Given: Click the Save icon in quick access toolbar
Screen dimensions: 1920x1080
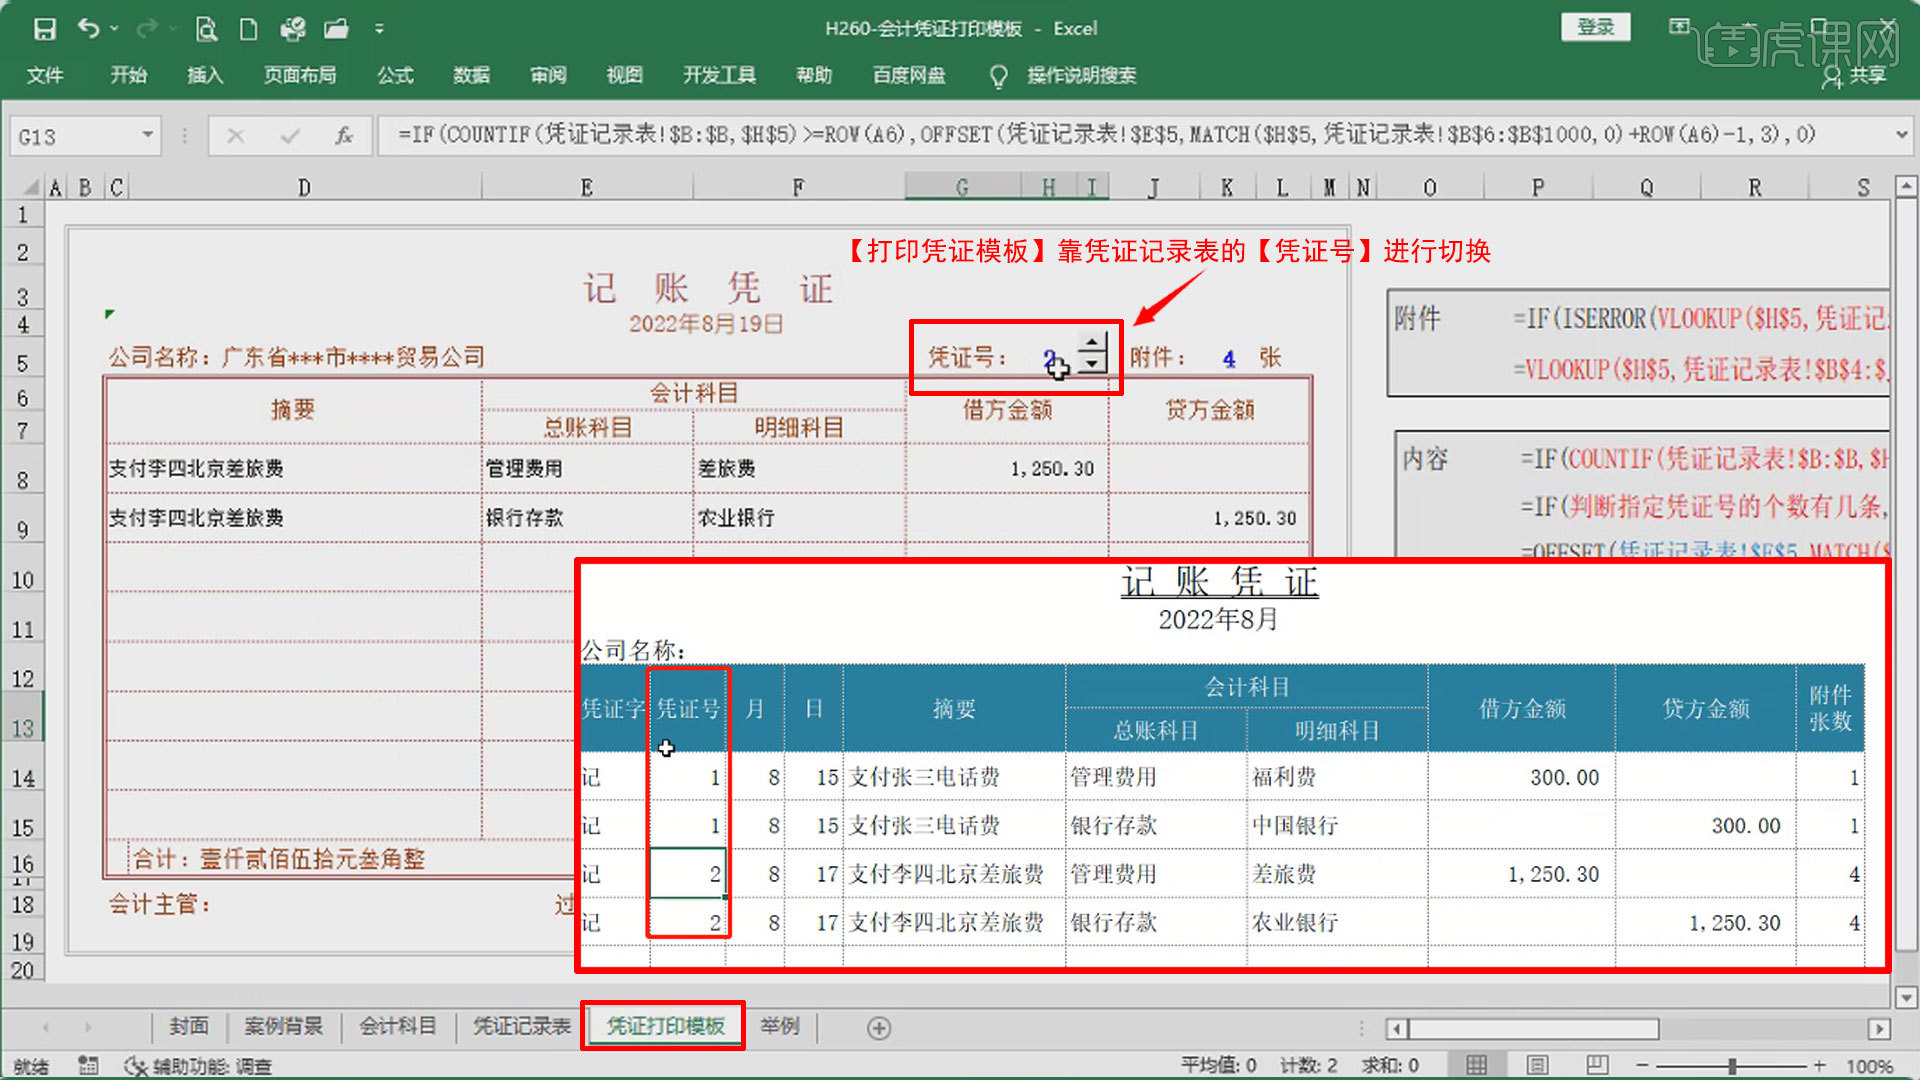Looking at the screenshot, I should pyautogui.click(x=44, y=29).
